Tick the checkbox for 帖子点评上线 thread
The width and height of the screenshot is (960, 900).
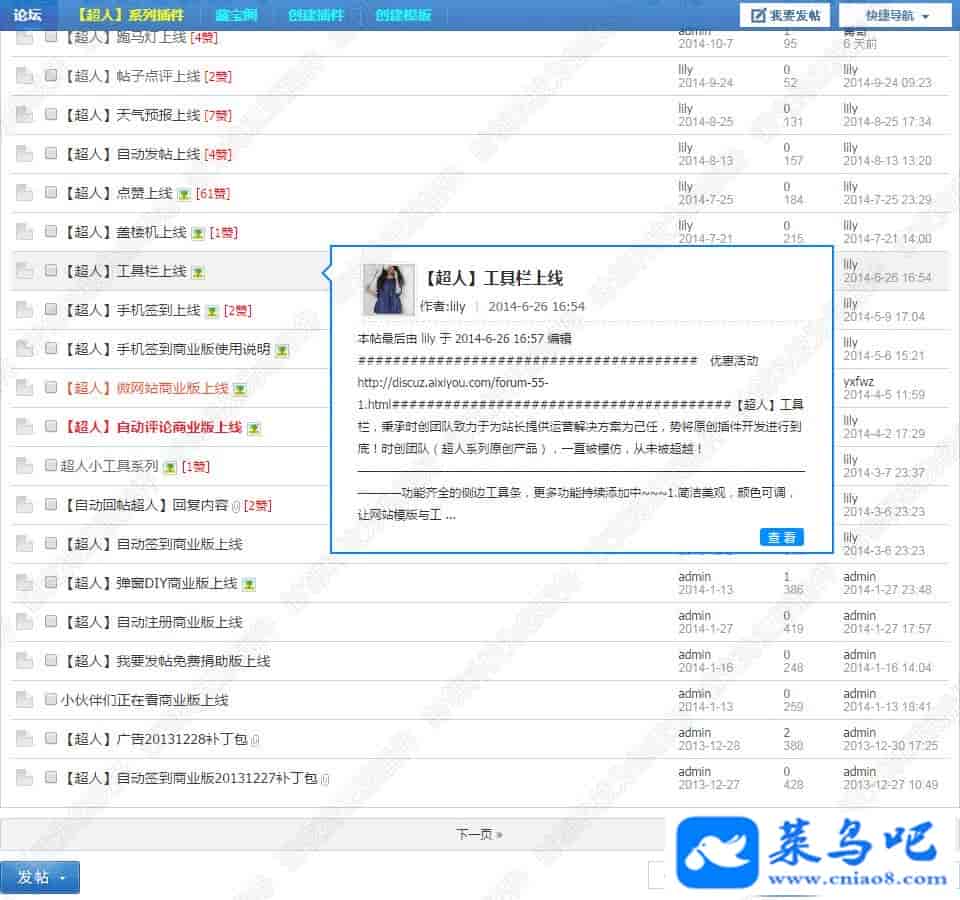(51, 76)
